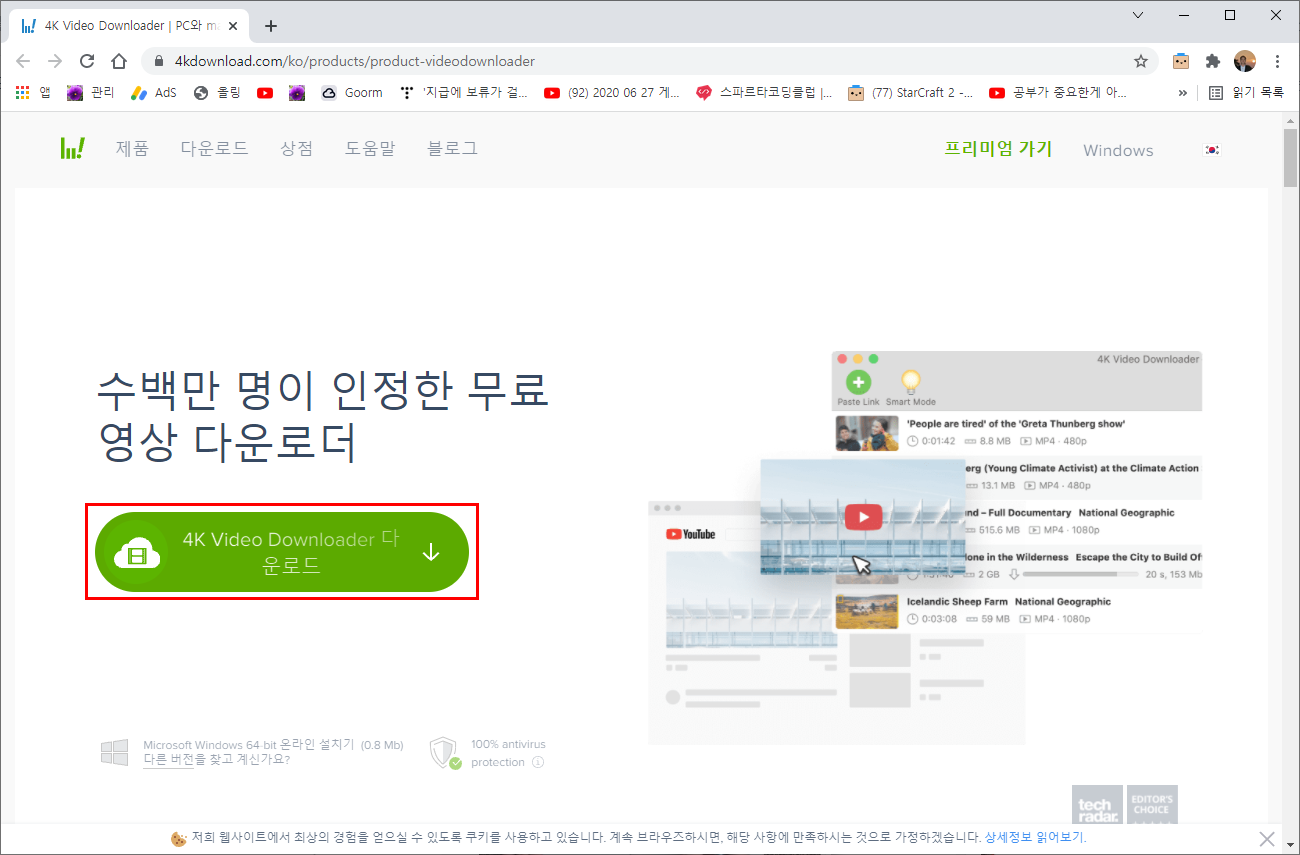
Task: Open the extensions puzzle icon
Action: pos(1213,61)
